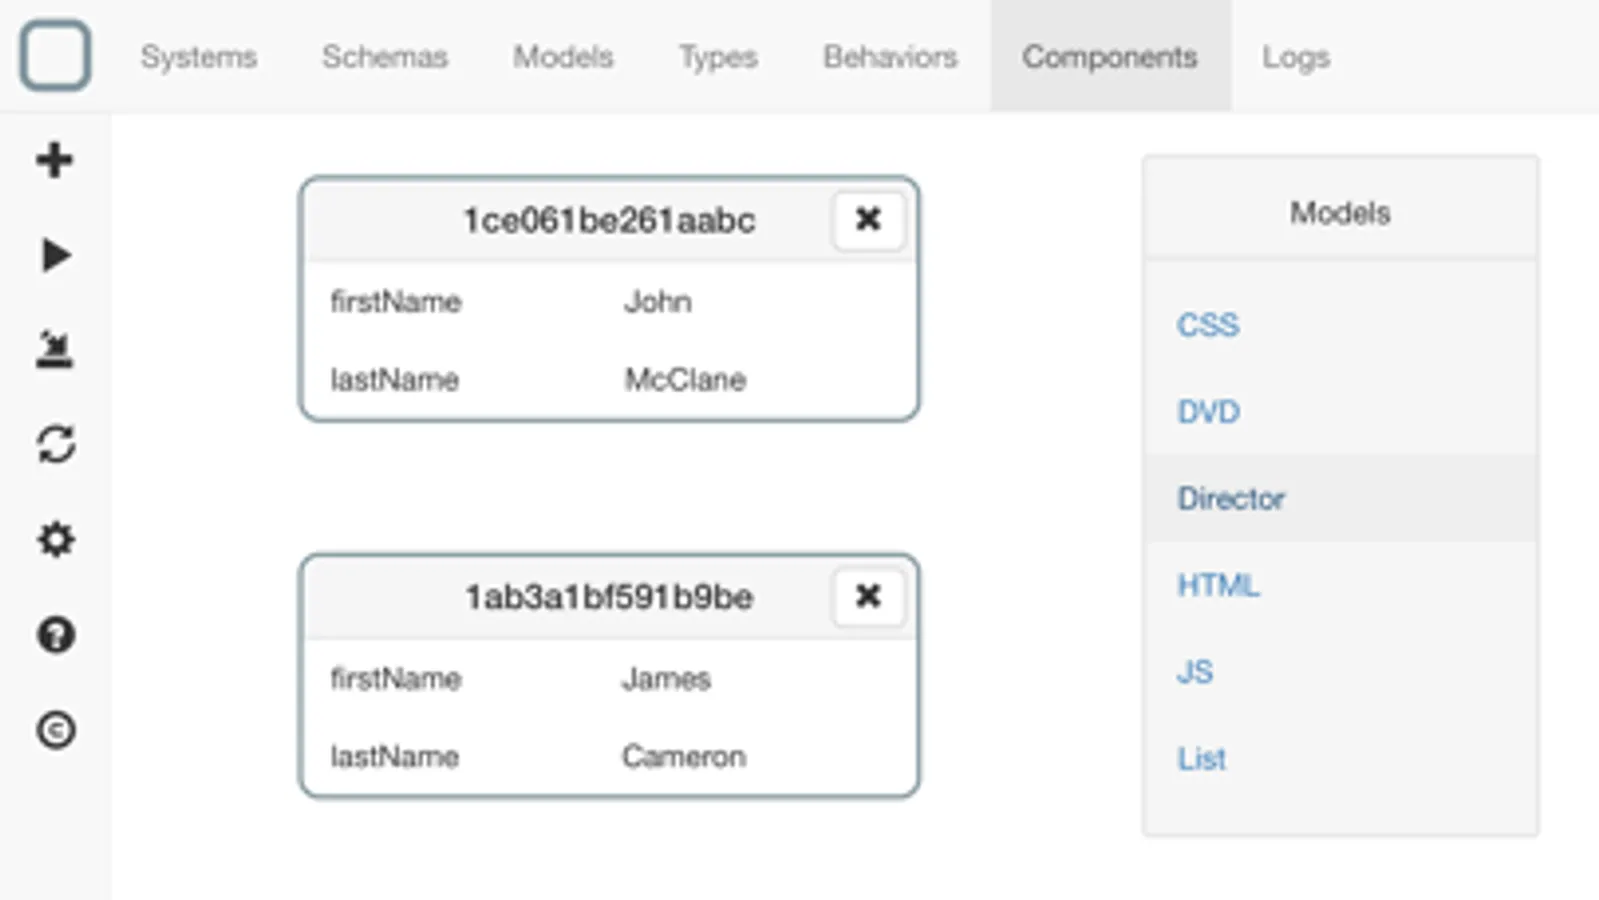This screenshot has width=1599, height=900.
Task: Go to the Behaviors tab
Action: (x=890, y=57)
